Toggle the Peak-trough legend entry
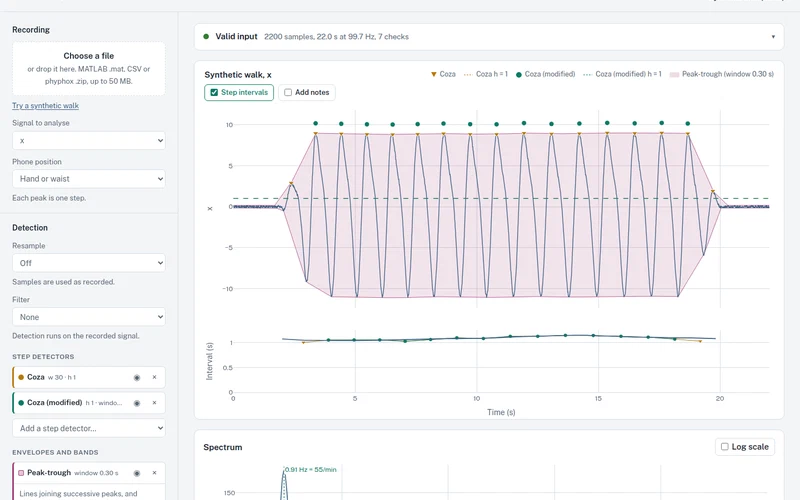 coord(721,74)
